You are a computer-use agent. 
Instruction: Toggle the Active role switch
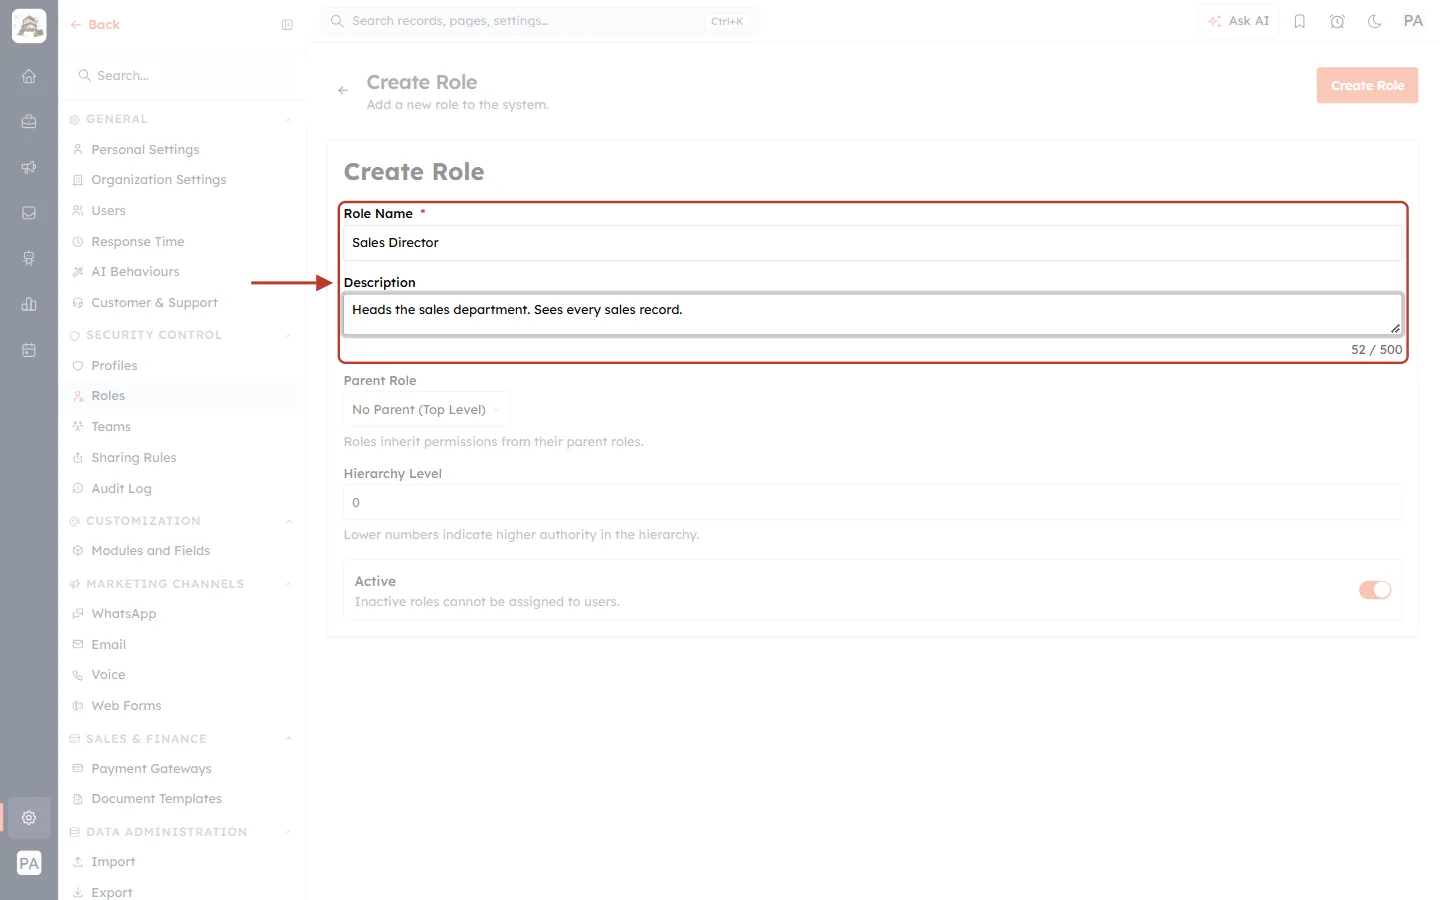tap(1375, 590)
